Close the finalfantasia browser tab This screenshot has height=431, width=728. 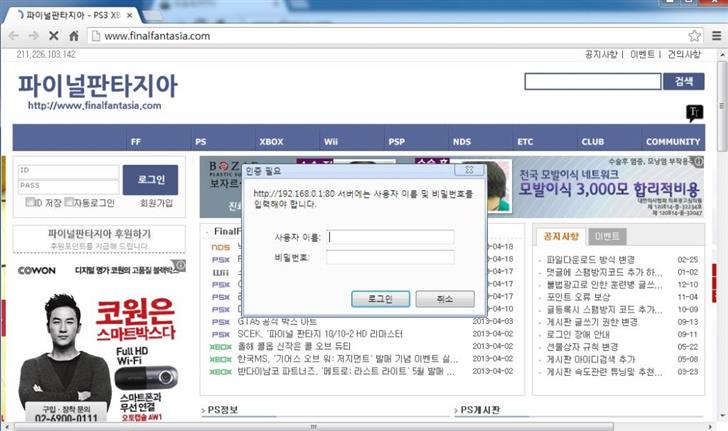click(130, 15)
